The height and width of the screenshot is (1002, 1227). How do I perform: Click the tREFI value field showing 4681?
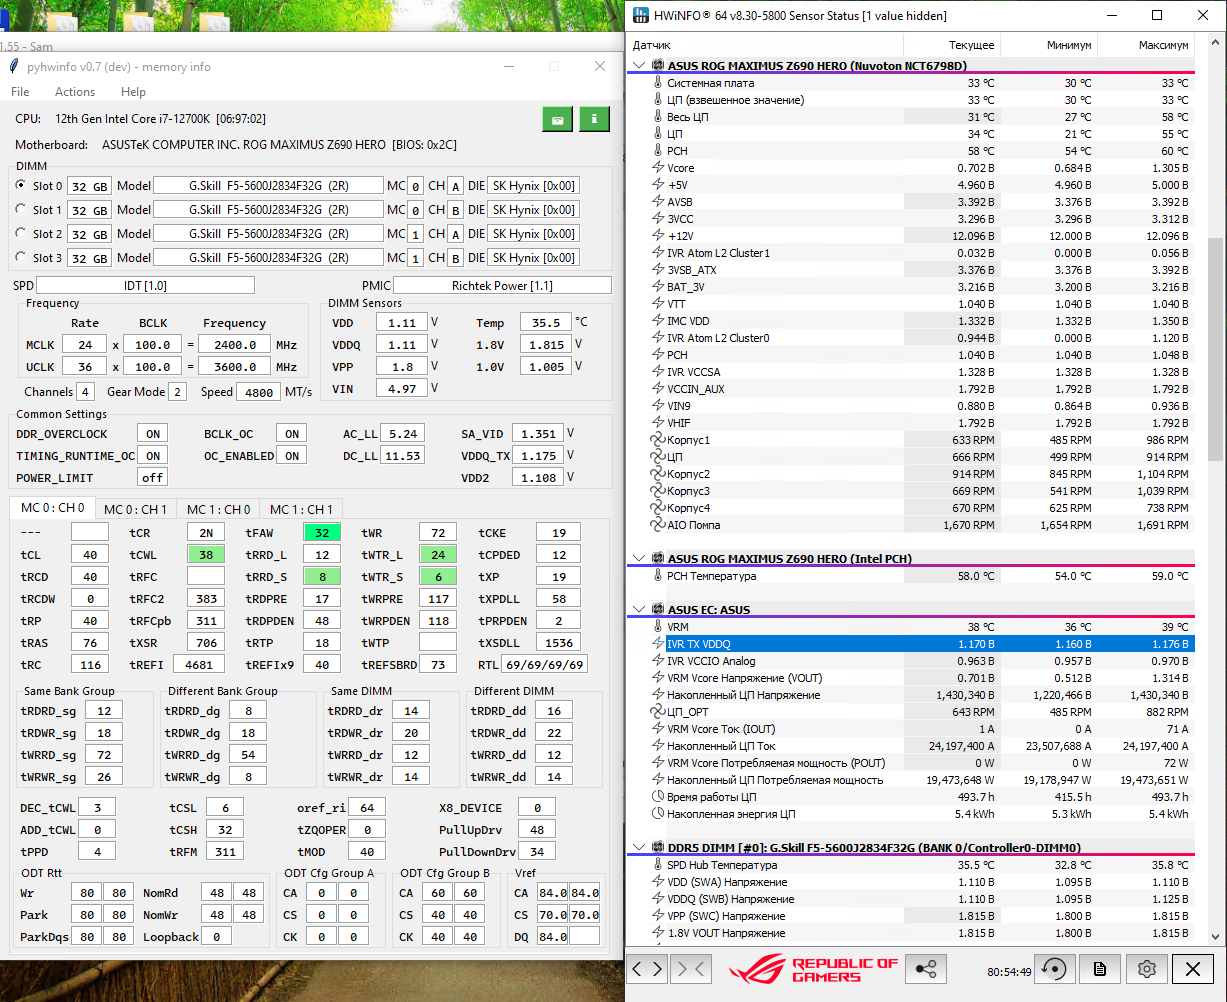point(198,664)
